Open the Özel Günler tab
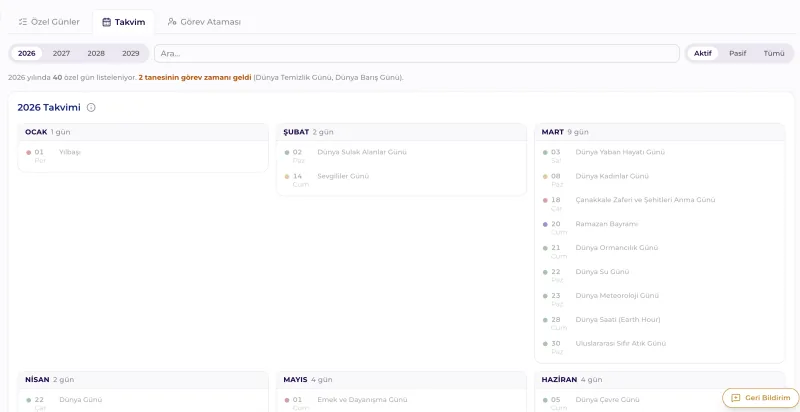This screenshot has width=800, height=412. click(49, 22)
